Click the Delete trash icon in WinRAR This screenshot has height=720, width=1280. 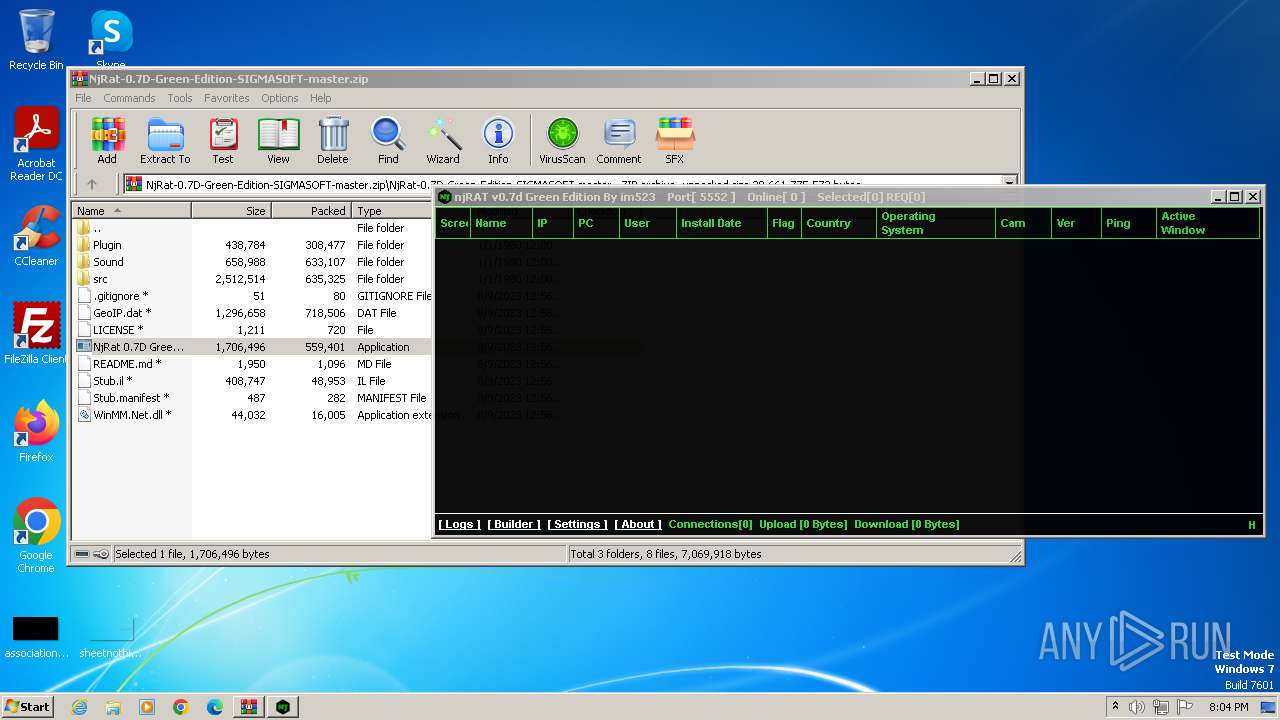333,140
